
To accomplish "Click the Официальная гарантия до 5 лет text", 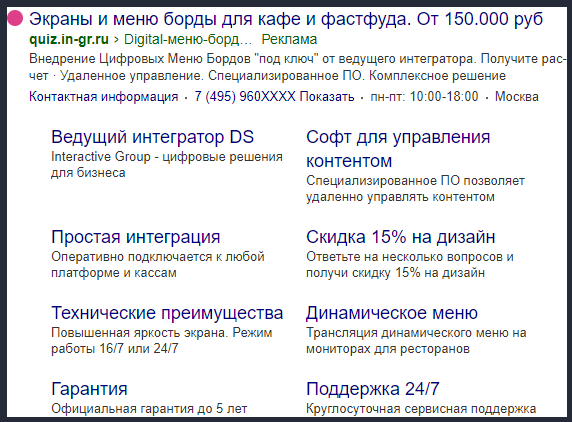I will coord(149,409).
